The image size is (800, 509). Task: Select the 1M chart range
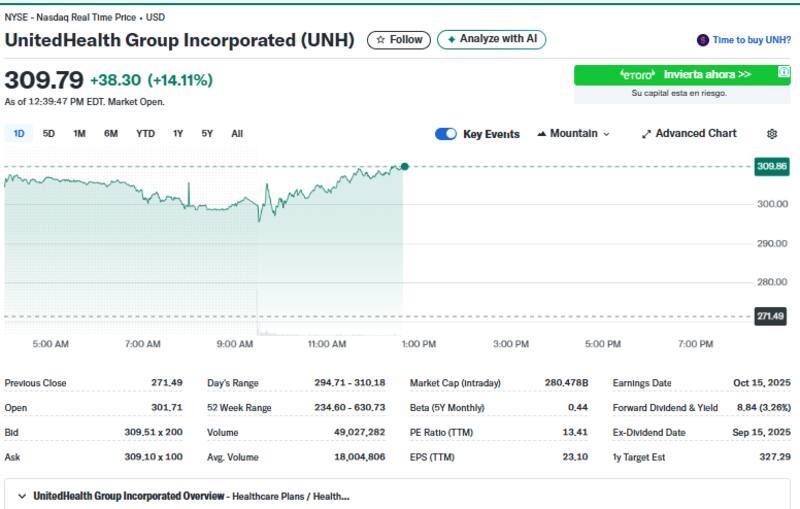[79, 134]
